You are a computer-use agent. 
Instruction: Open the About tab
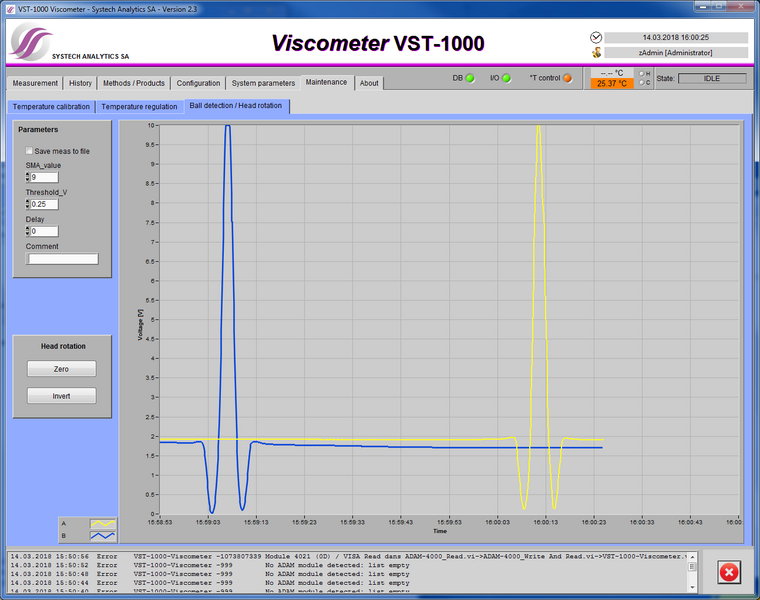pyautogui.click(x=369, y=83)
